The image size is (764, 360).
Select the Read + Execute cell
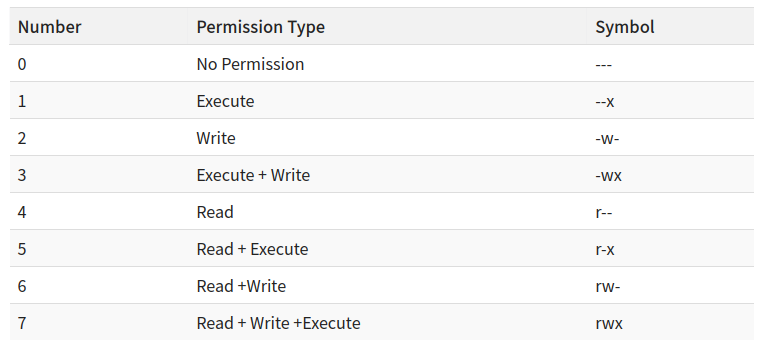(x=252, y=249)
